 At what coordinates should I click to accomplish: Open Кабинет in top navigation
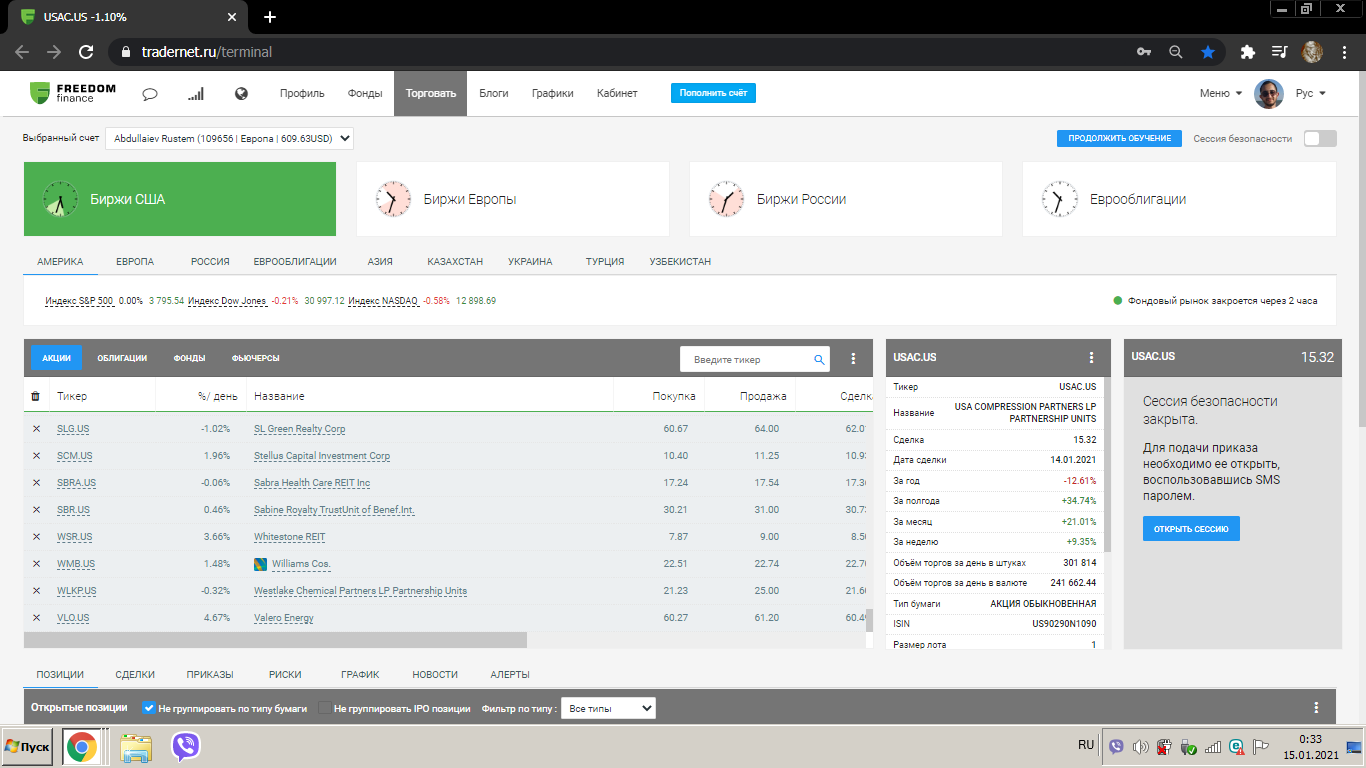pos(617,93)
